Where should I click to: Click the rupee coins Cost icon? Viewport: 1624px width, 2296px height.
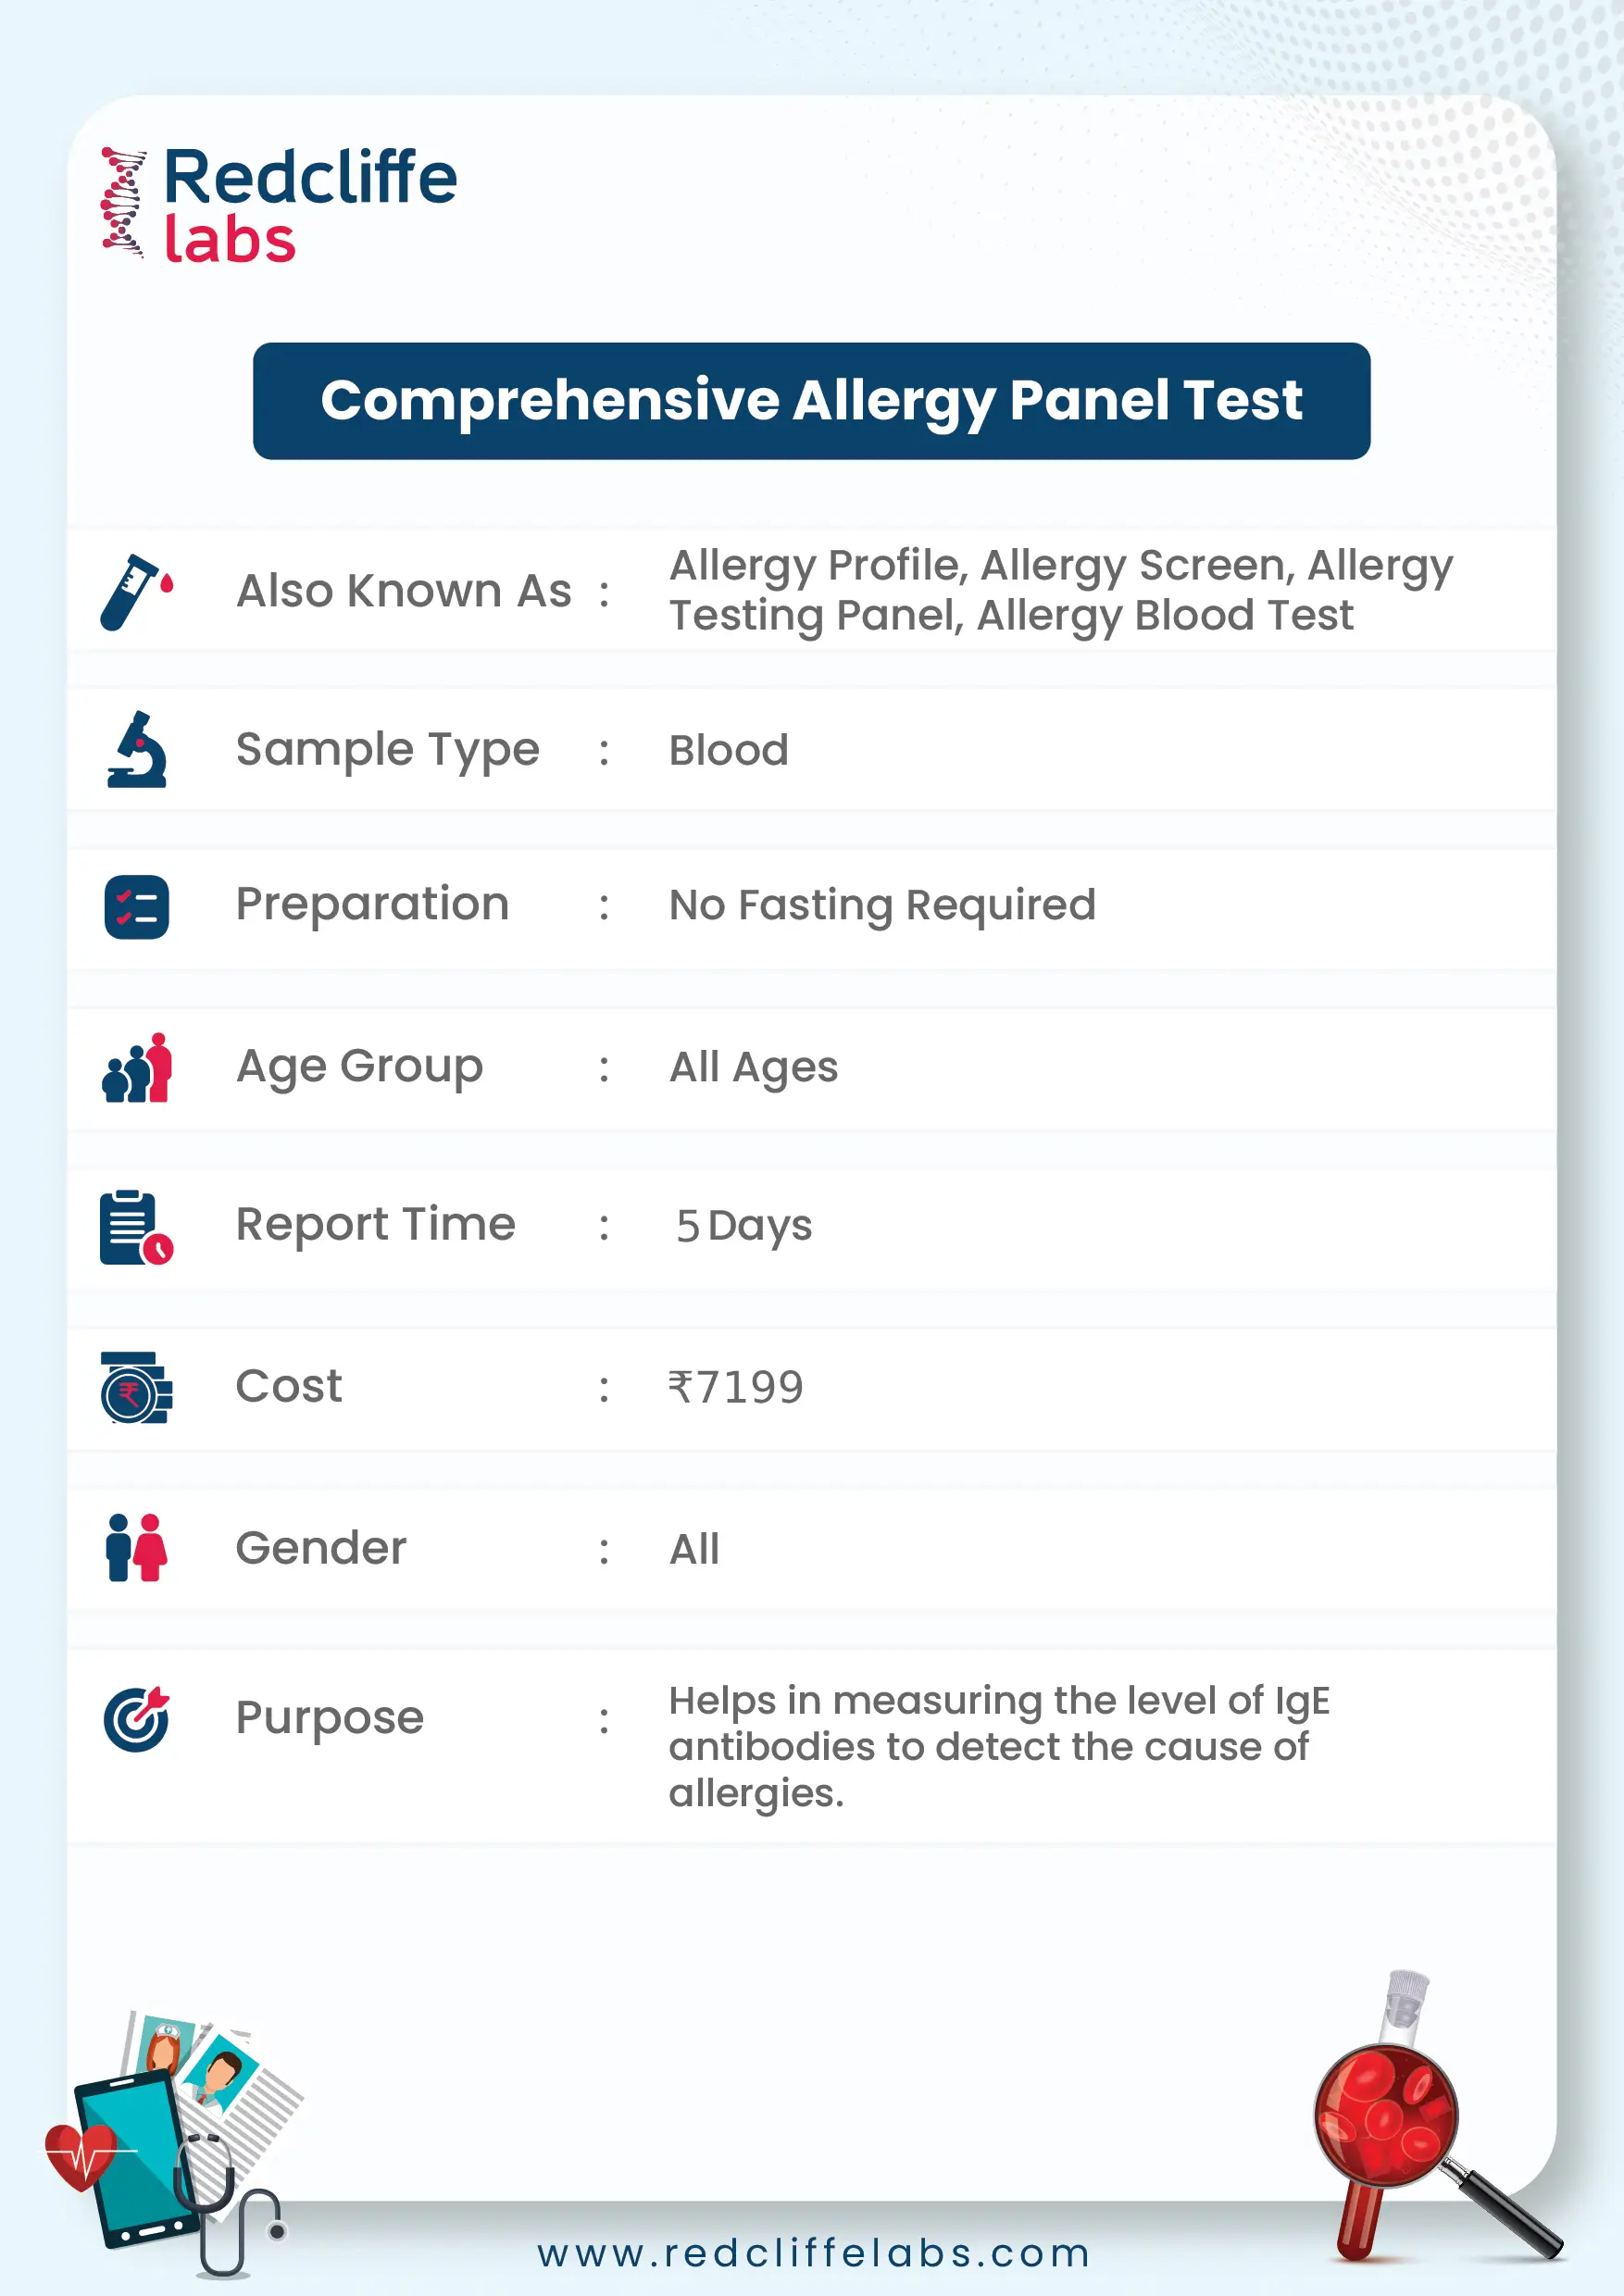(x=137, y=1387)
